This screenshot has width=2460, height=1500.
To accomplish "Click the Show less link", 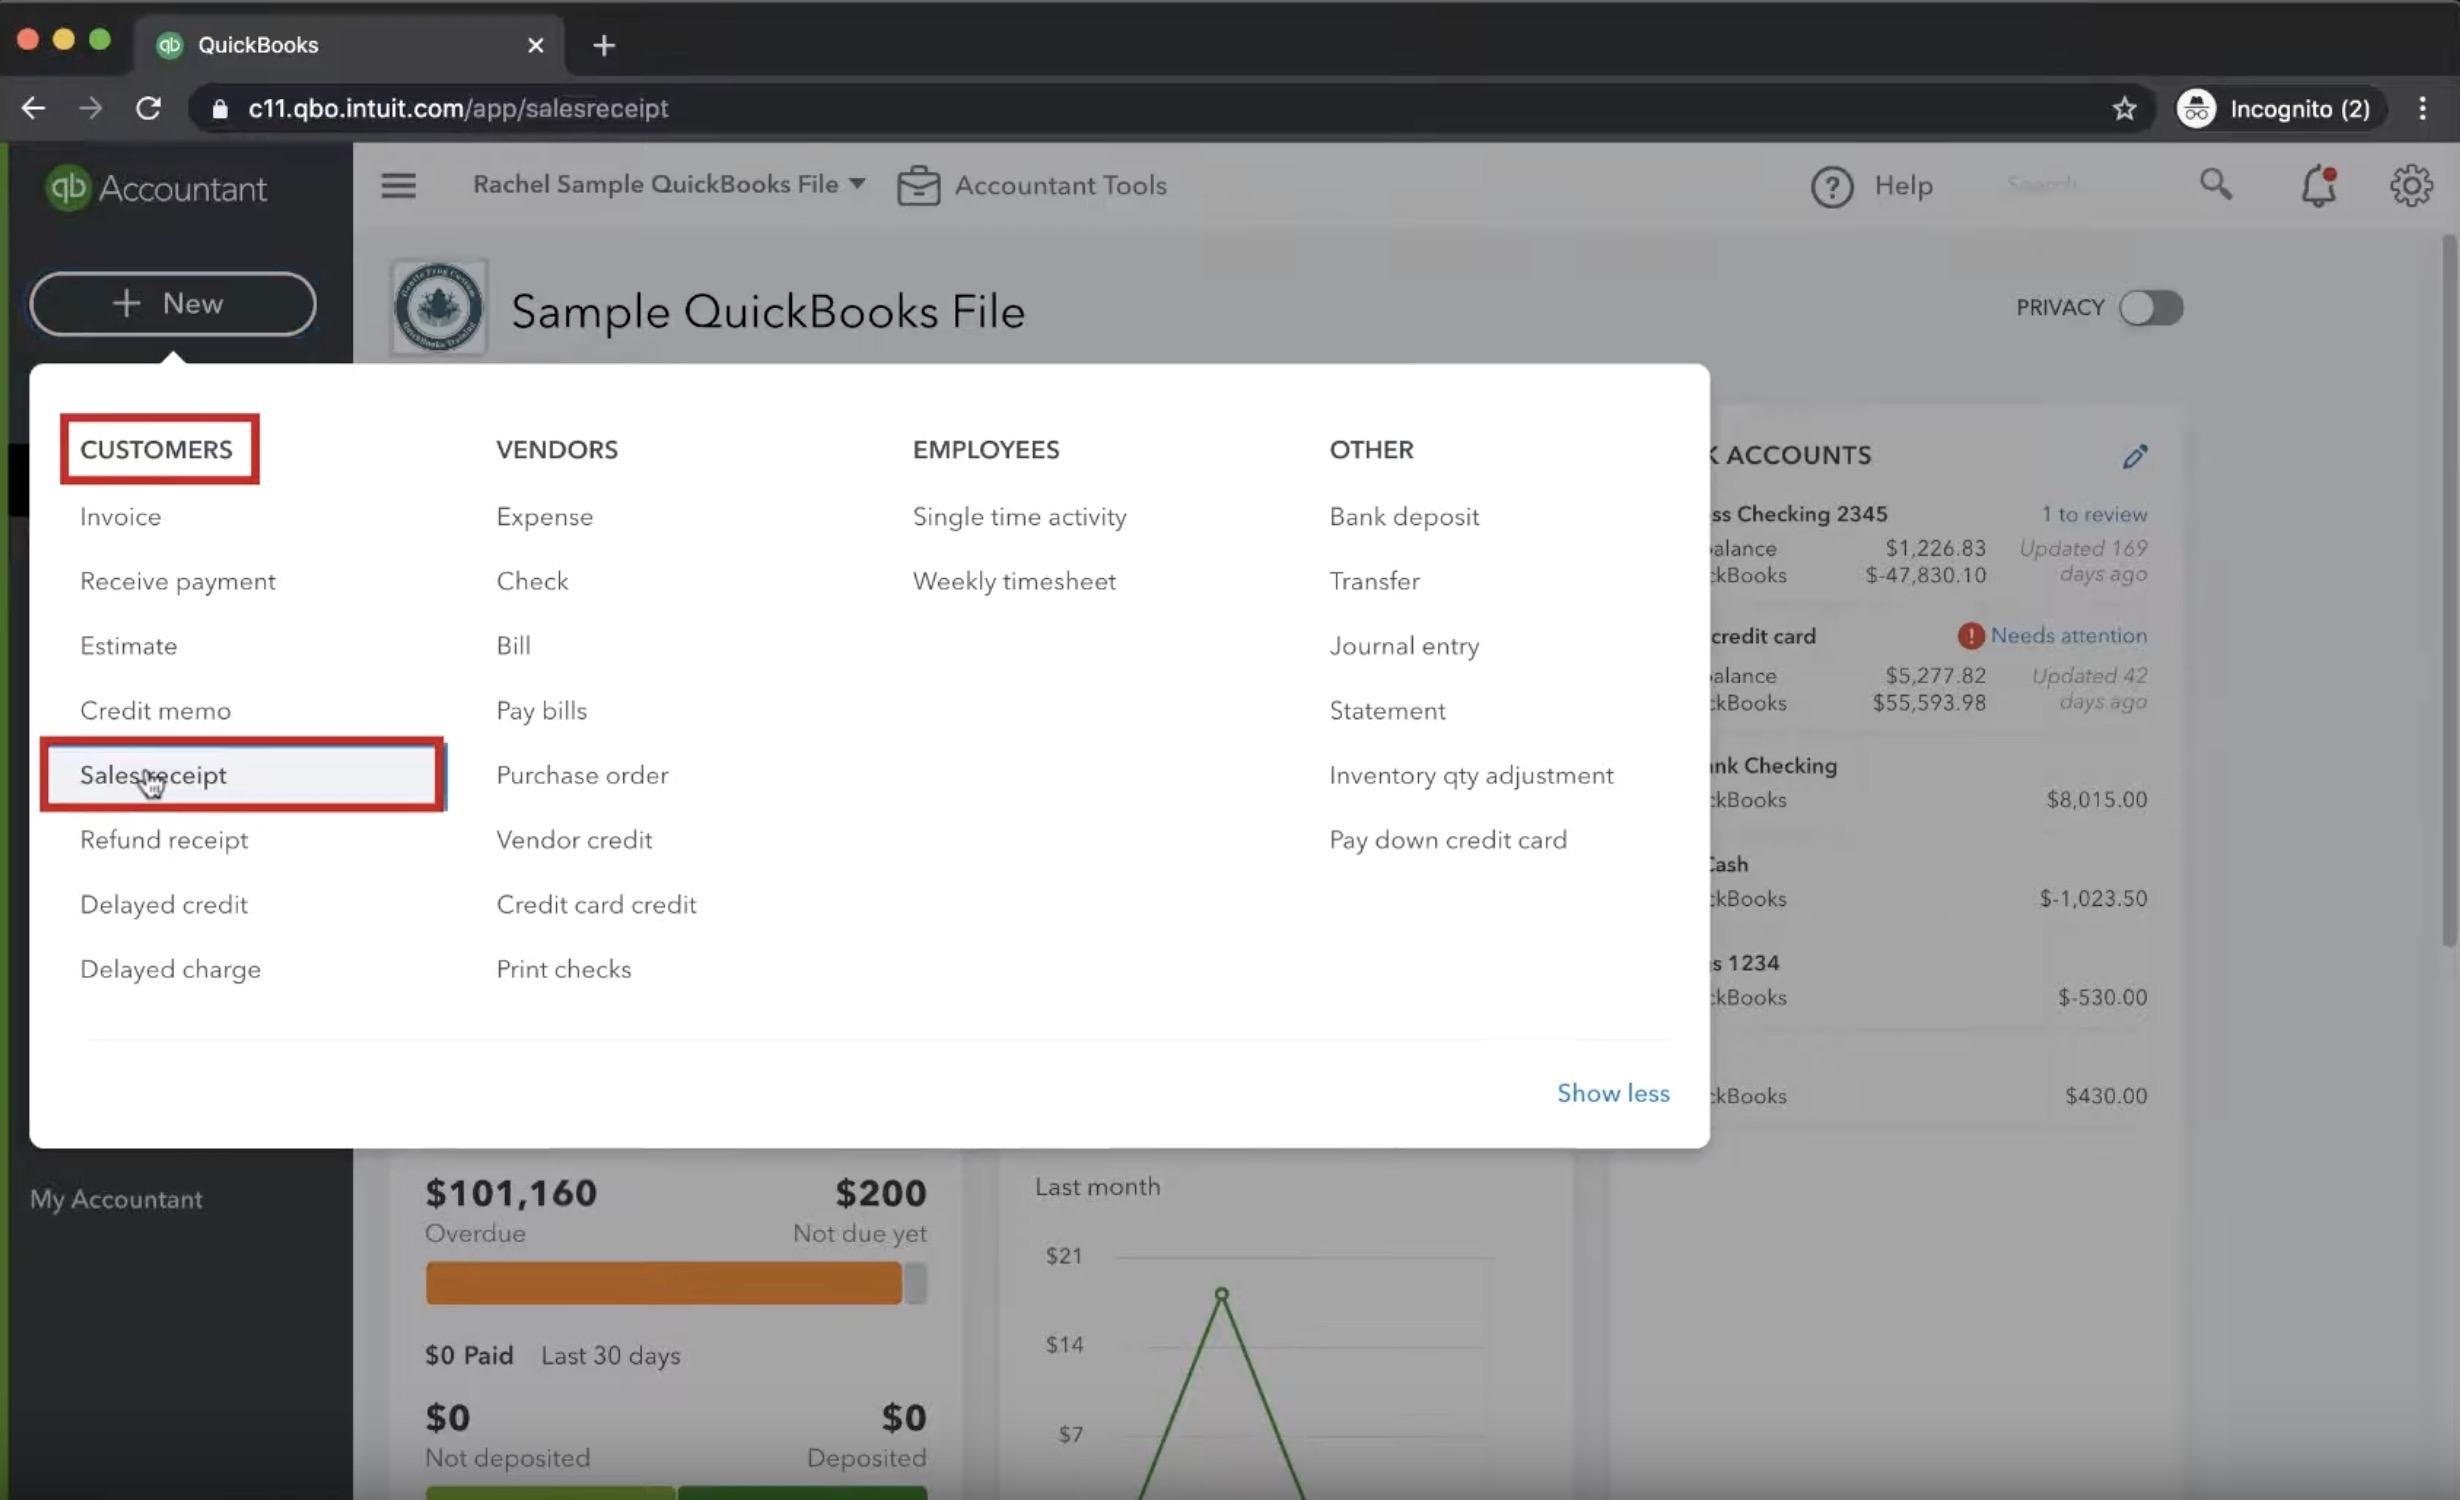I will click(x=1613, y=1093).
